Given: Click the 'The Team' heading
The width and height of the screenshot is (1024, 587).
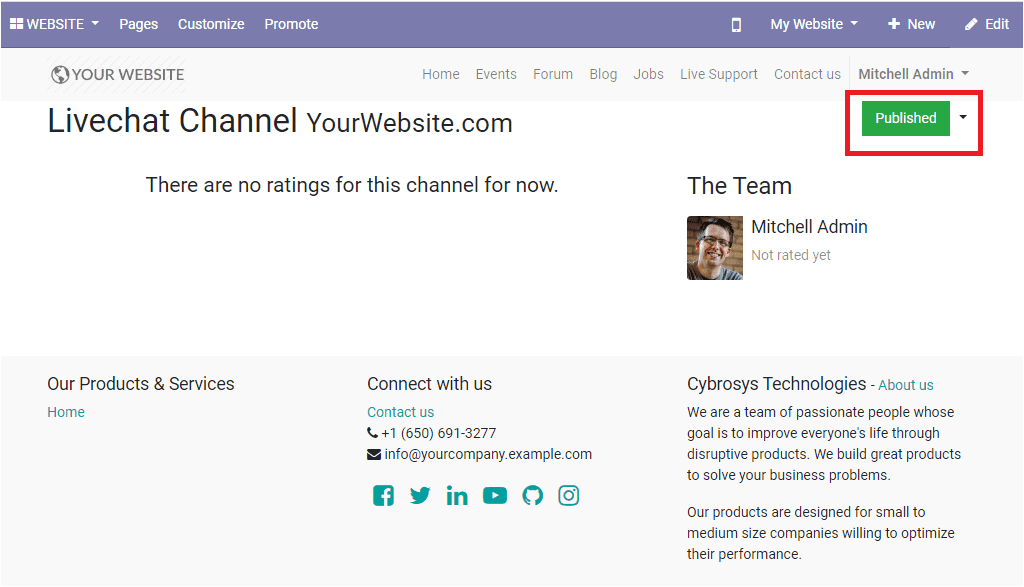Looking at the screenshot, I should click(x=739, y=186).
